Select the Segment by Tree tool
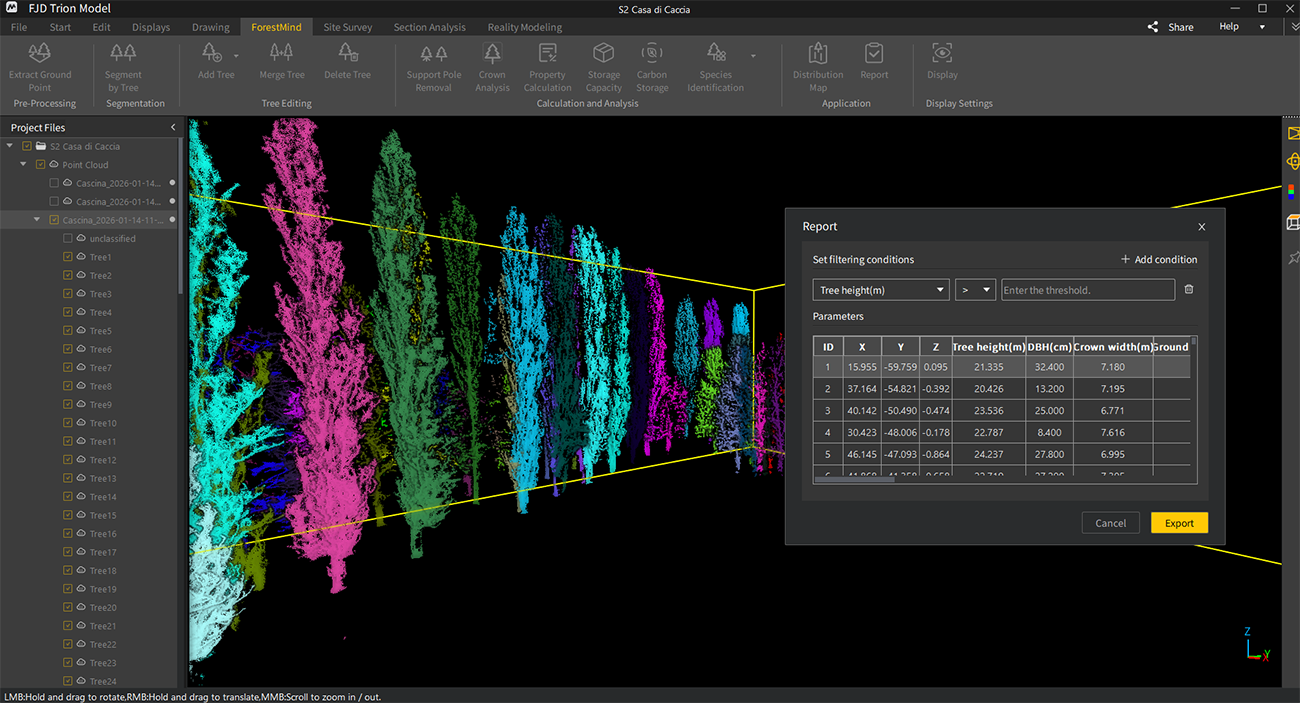Screen dimensions: 1300x703 [x=123, y=54]
